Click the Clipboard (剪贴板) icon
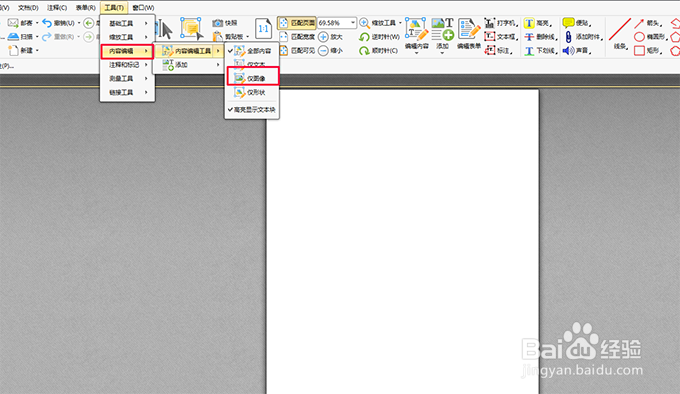The height and width of the screenshot is (394, 680). pyautogui.click(x=218, y=37)
